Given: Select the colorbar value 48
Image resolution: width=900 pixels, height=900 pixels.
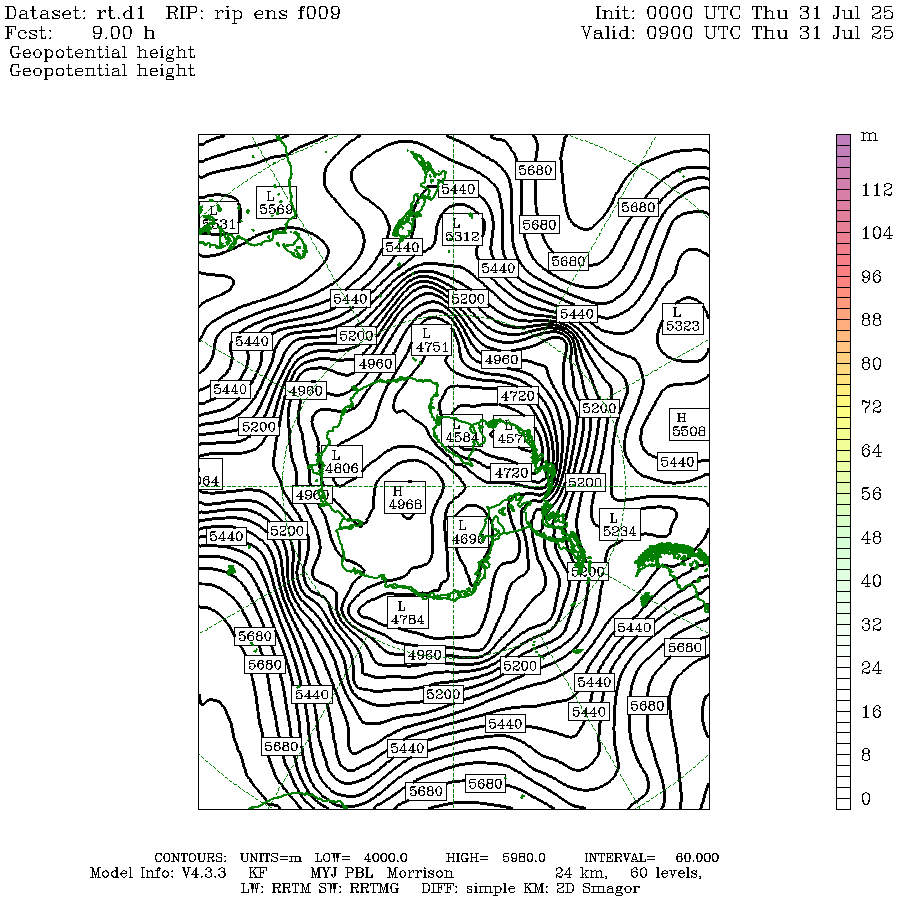Looking at the screenshot, I should [x=871, y=537].
